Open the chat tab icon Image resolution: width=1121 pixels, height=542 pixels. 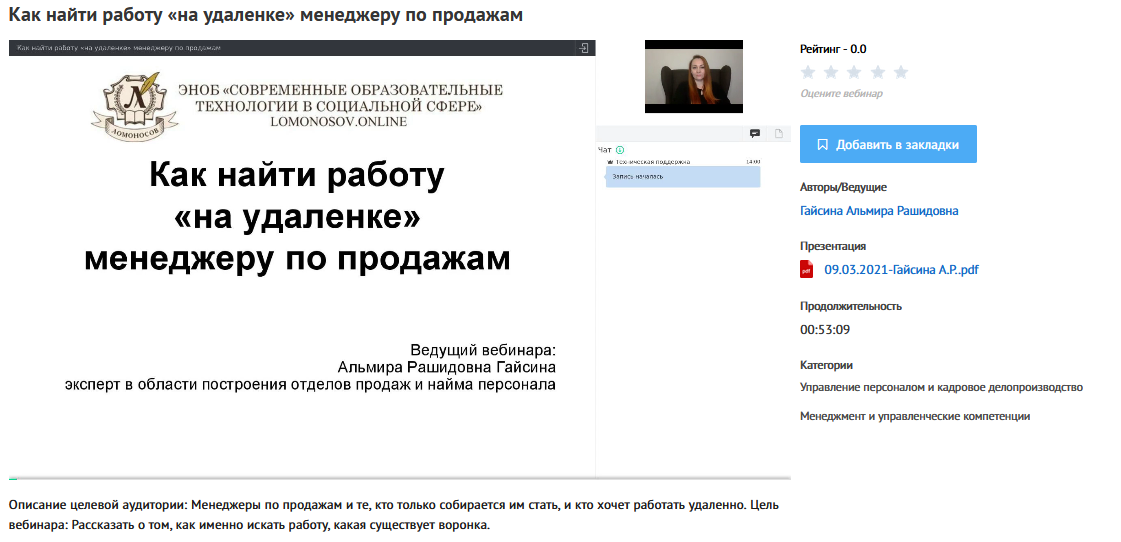pos(755,134)
